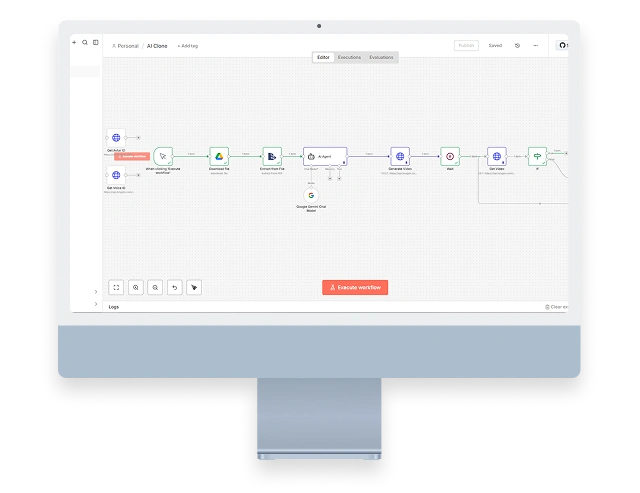Fit workflow to view with the fullscreen icon
This screenshot has height=493, width=640.
click(116, 287)
